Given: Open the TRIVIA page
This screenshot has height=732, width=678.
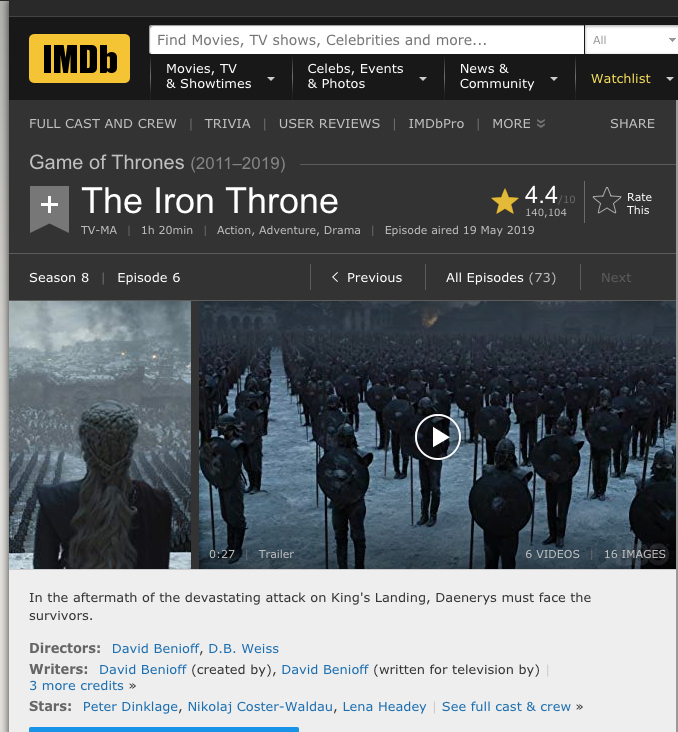Looking at the screenshot, I should click(227, 124).
